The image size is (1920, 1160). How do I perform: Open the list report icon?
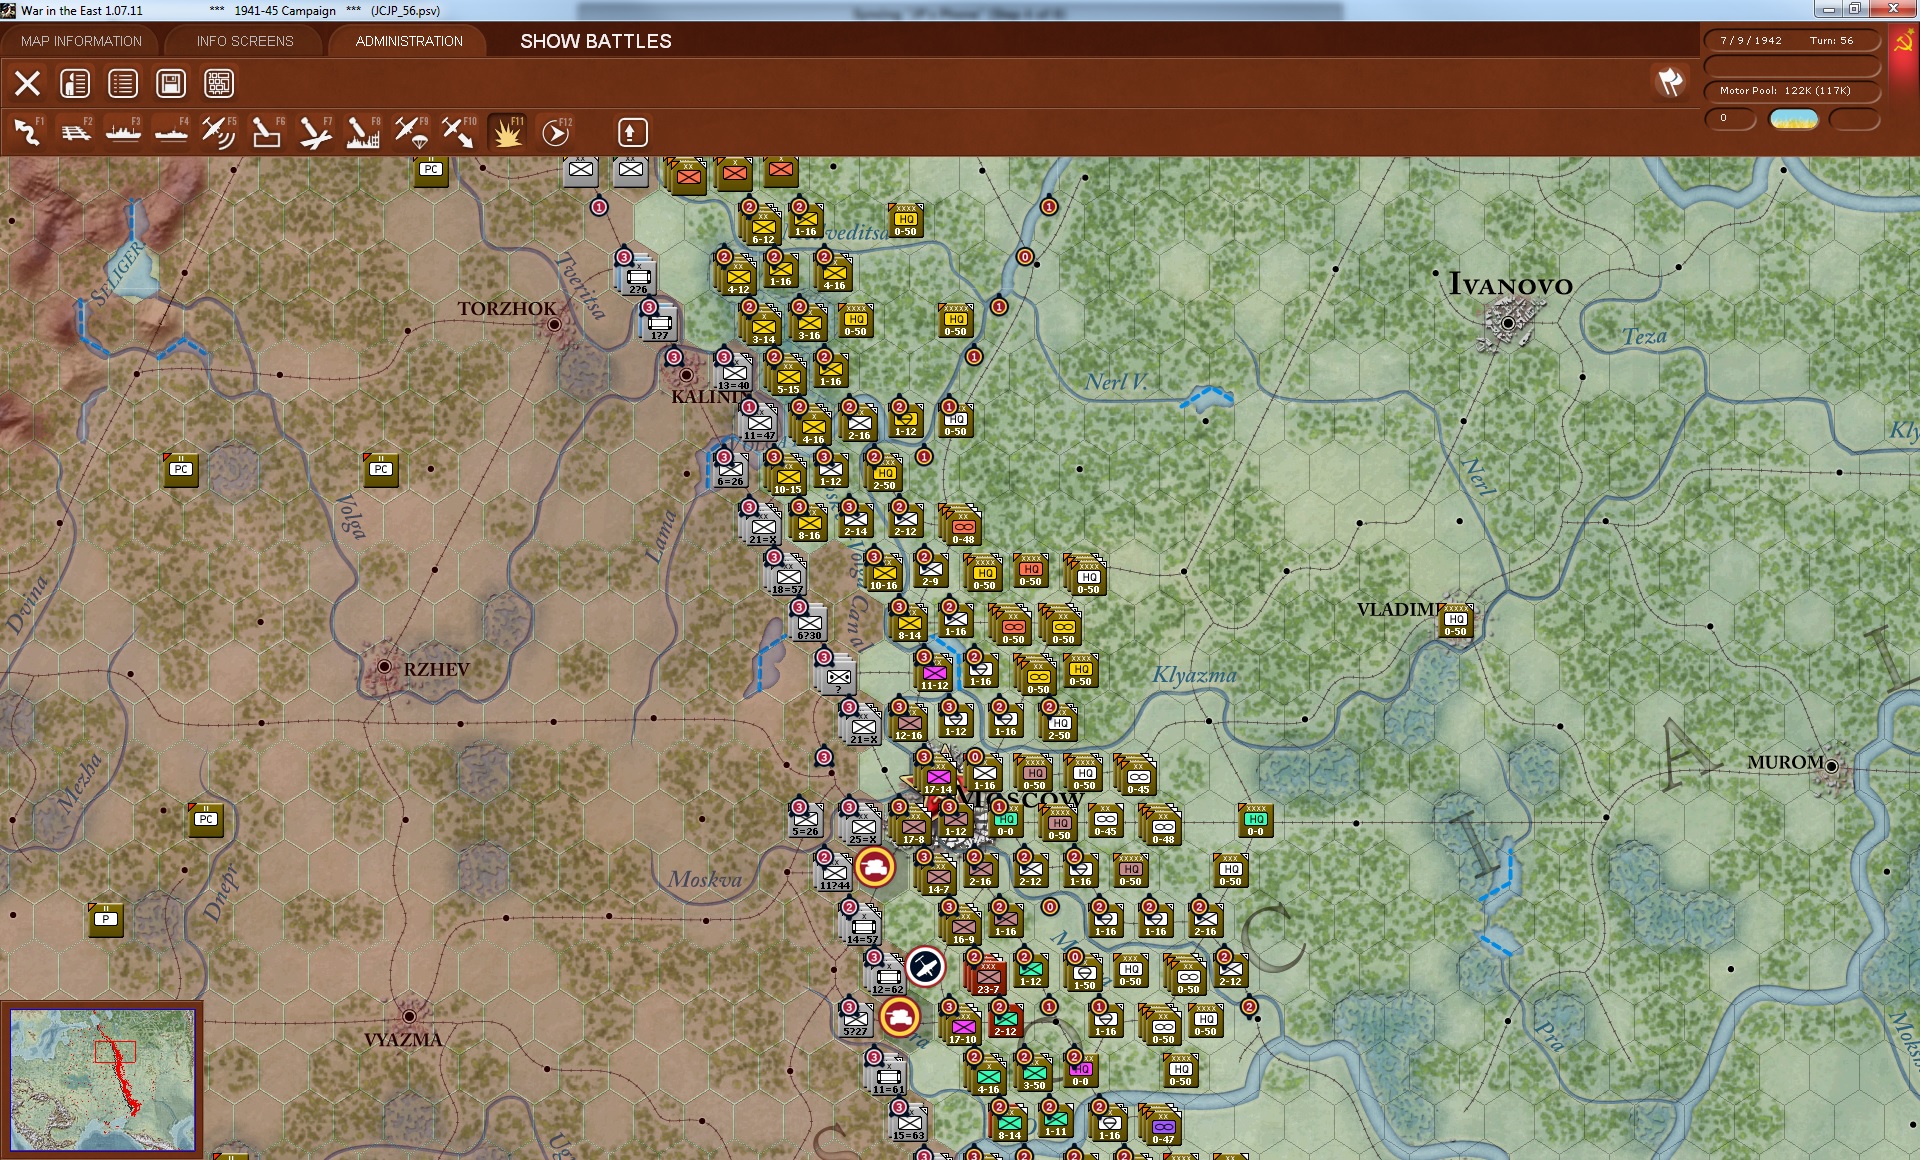point(123,83)
